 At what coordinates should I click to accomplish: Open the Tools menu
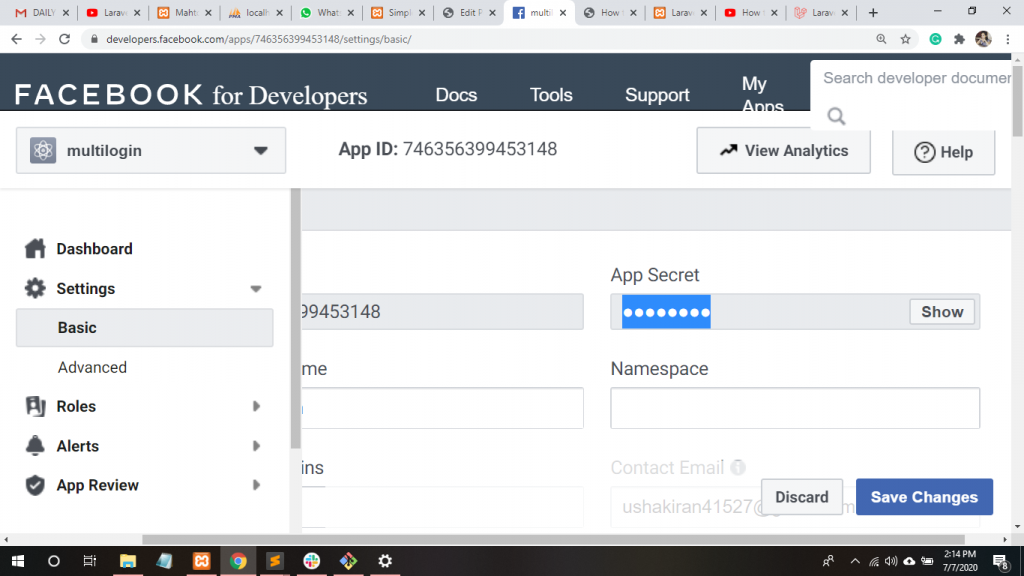coord(551,95)
